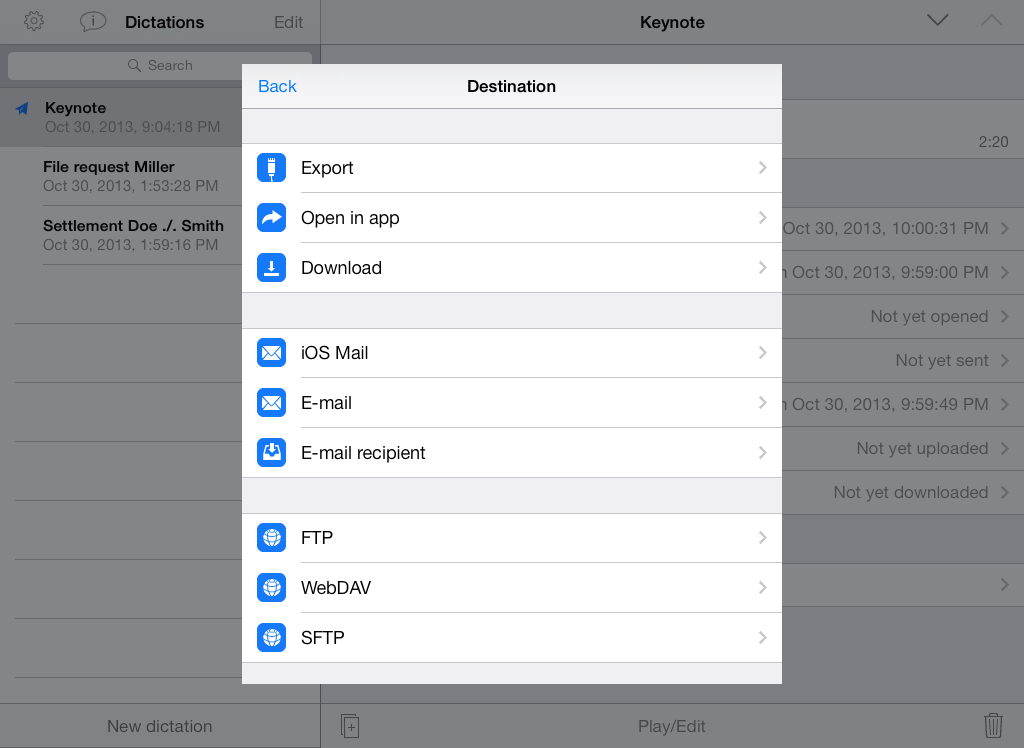The image size is (1024, 748).
Task: Tap the SFTP globe icon
Action: 271,638
